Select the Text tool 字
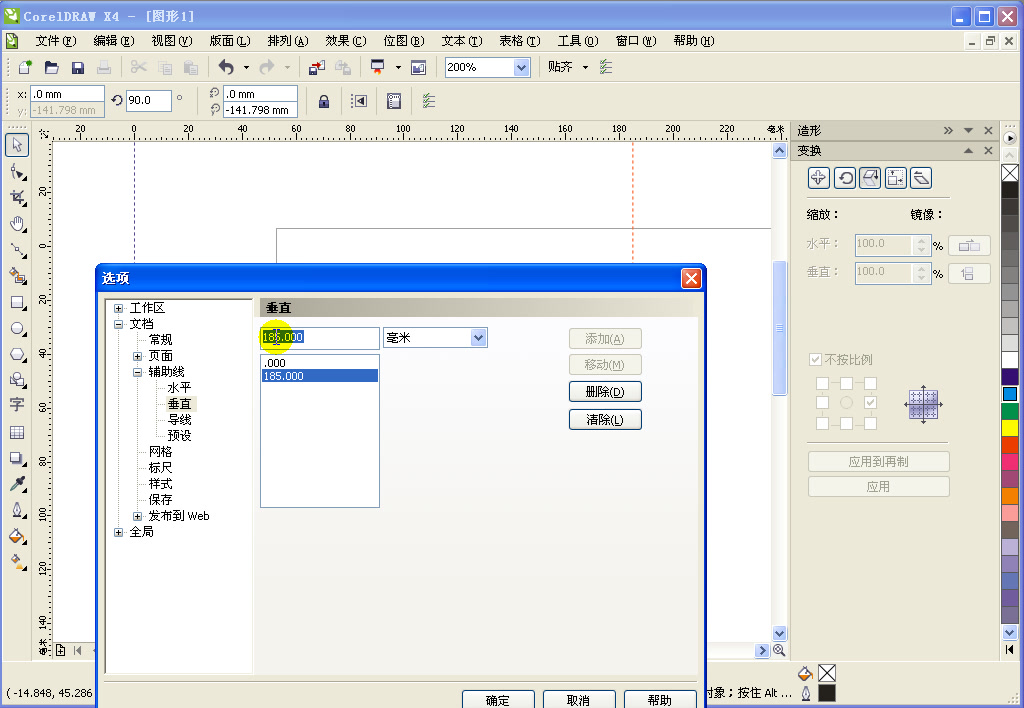Viewport: 1024px width, 708px height. [x=17, y=405]
